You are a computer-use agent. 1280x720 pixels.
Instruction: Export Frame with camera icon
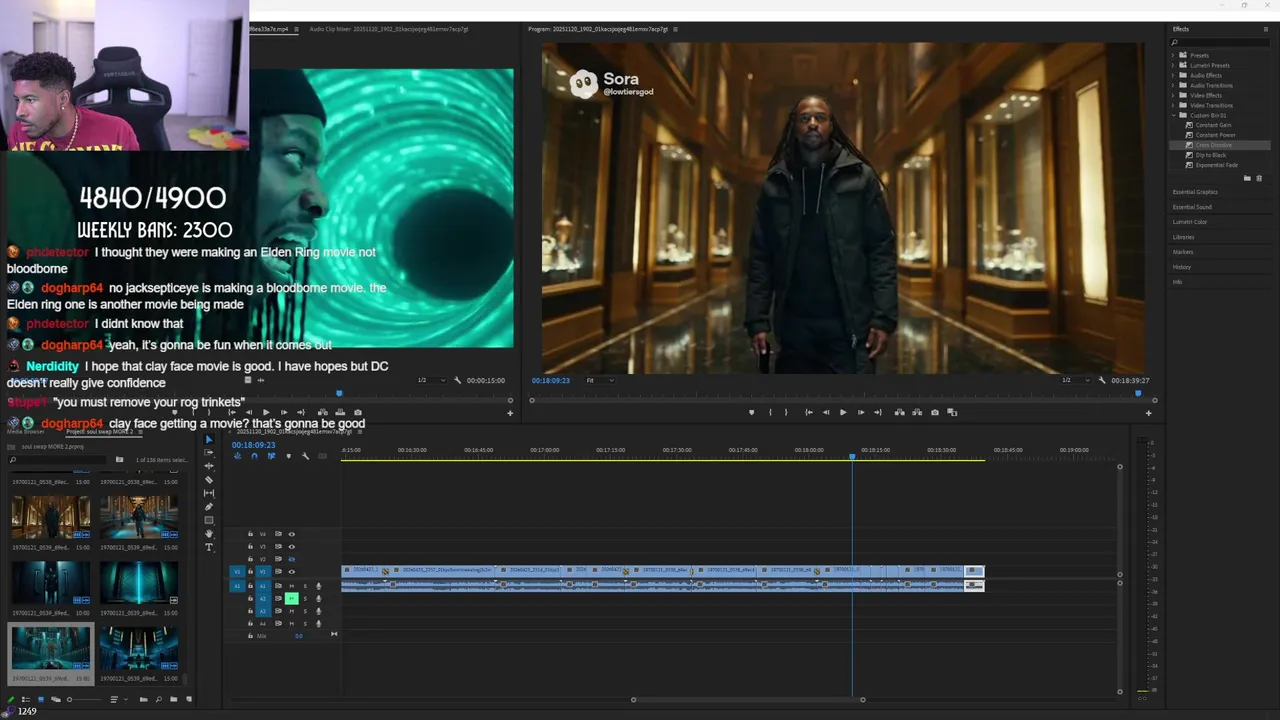(x=935, y=412)
